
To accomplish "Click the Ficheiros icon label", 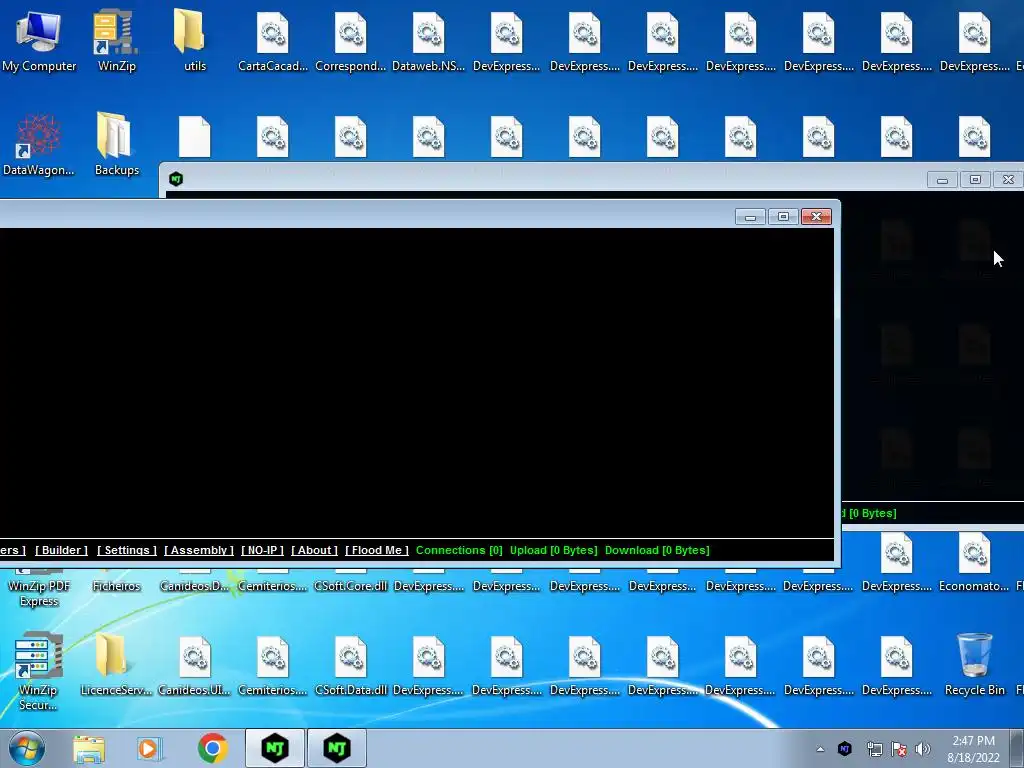I will (x=116, y=586).
